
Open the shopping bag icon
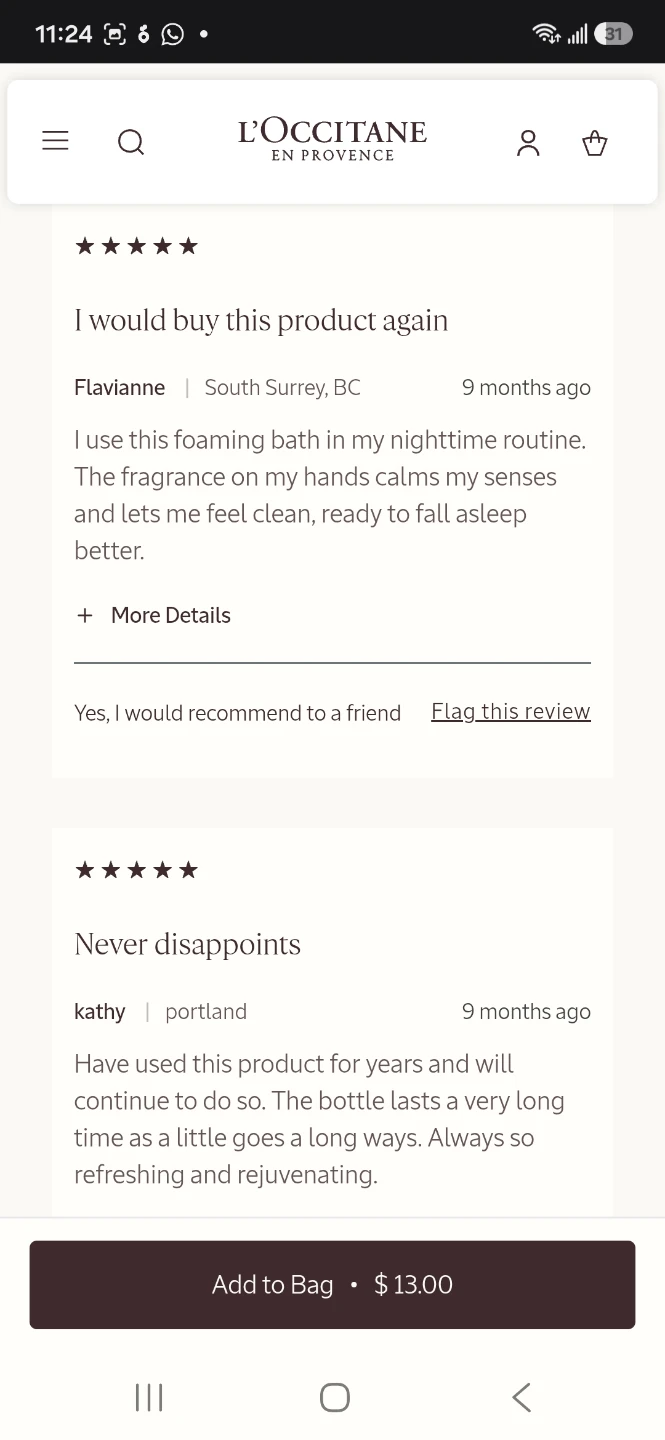(595, 143)
